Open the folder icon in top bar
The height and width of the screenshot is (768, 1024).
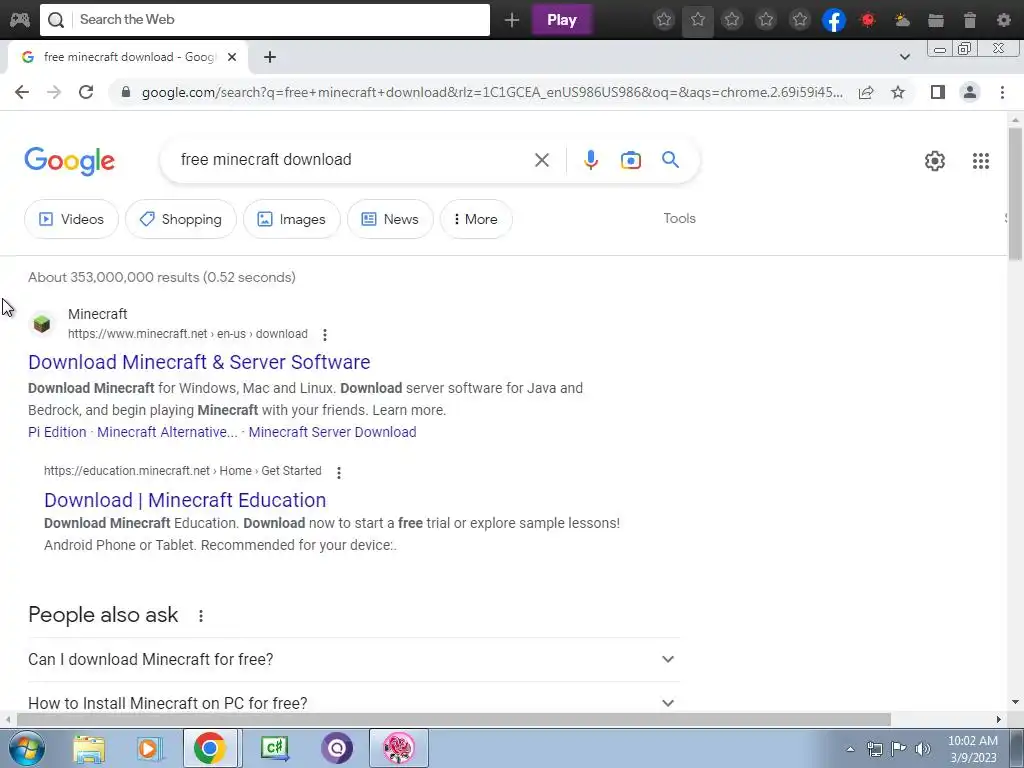pyautogui.click(x=936, y=20)
